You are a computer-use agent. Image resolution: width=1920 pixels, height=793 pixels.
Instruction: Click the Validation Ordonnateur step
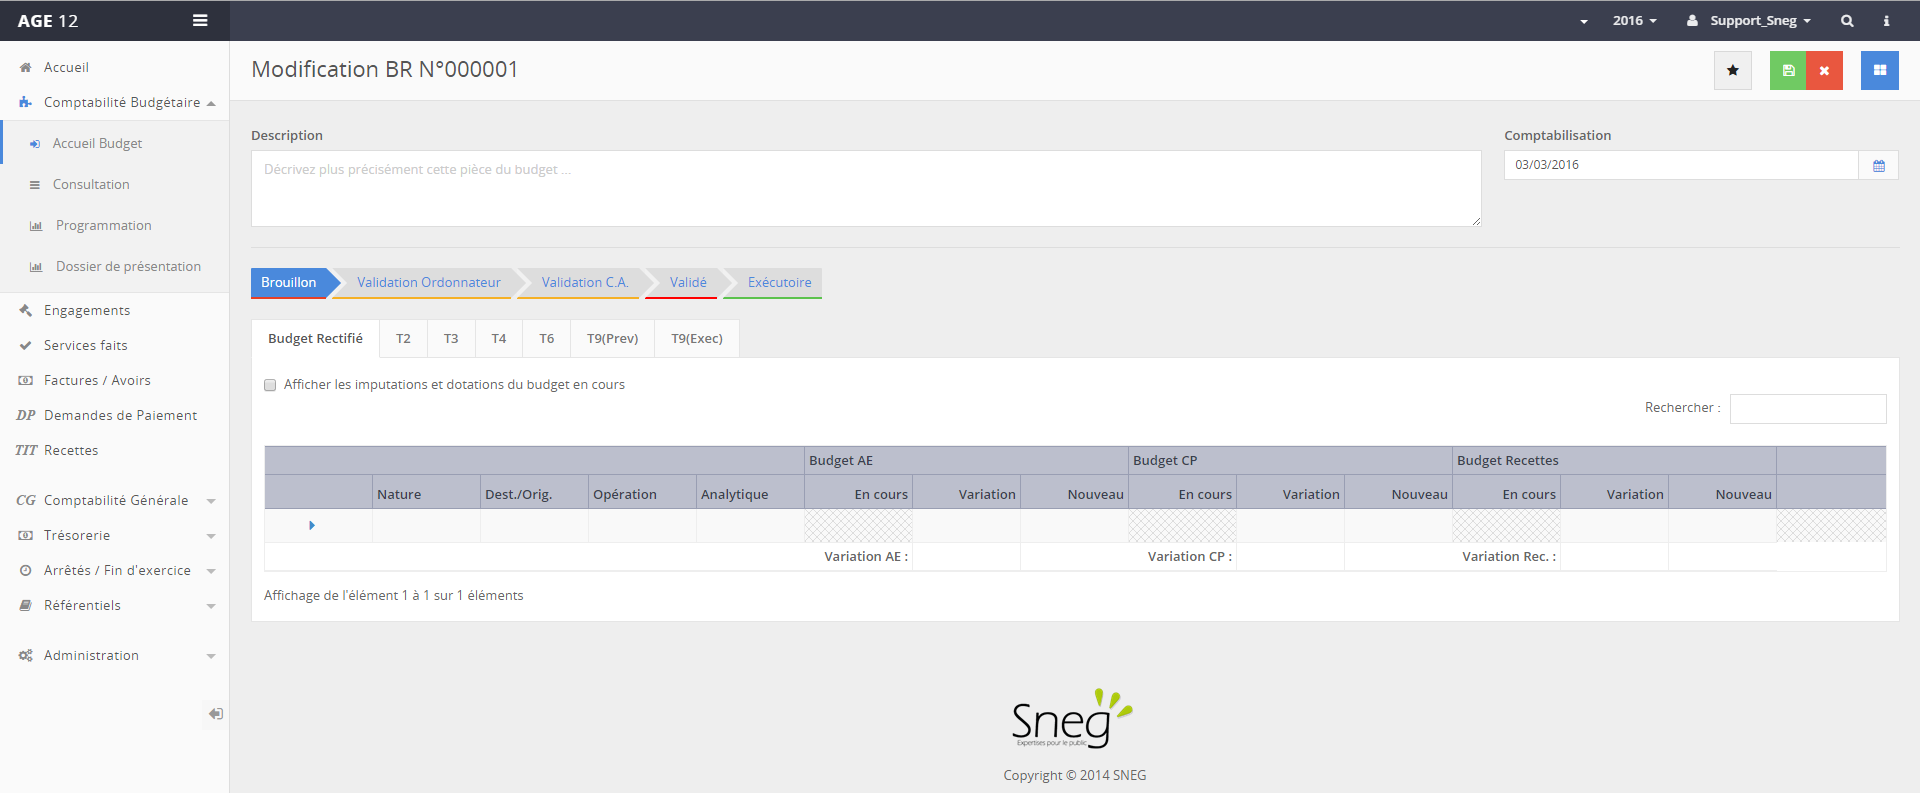click(x=428, y=283)
